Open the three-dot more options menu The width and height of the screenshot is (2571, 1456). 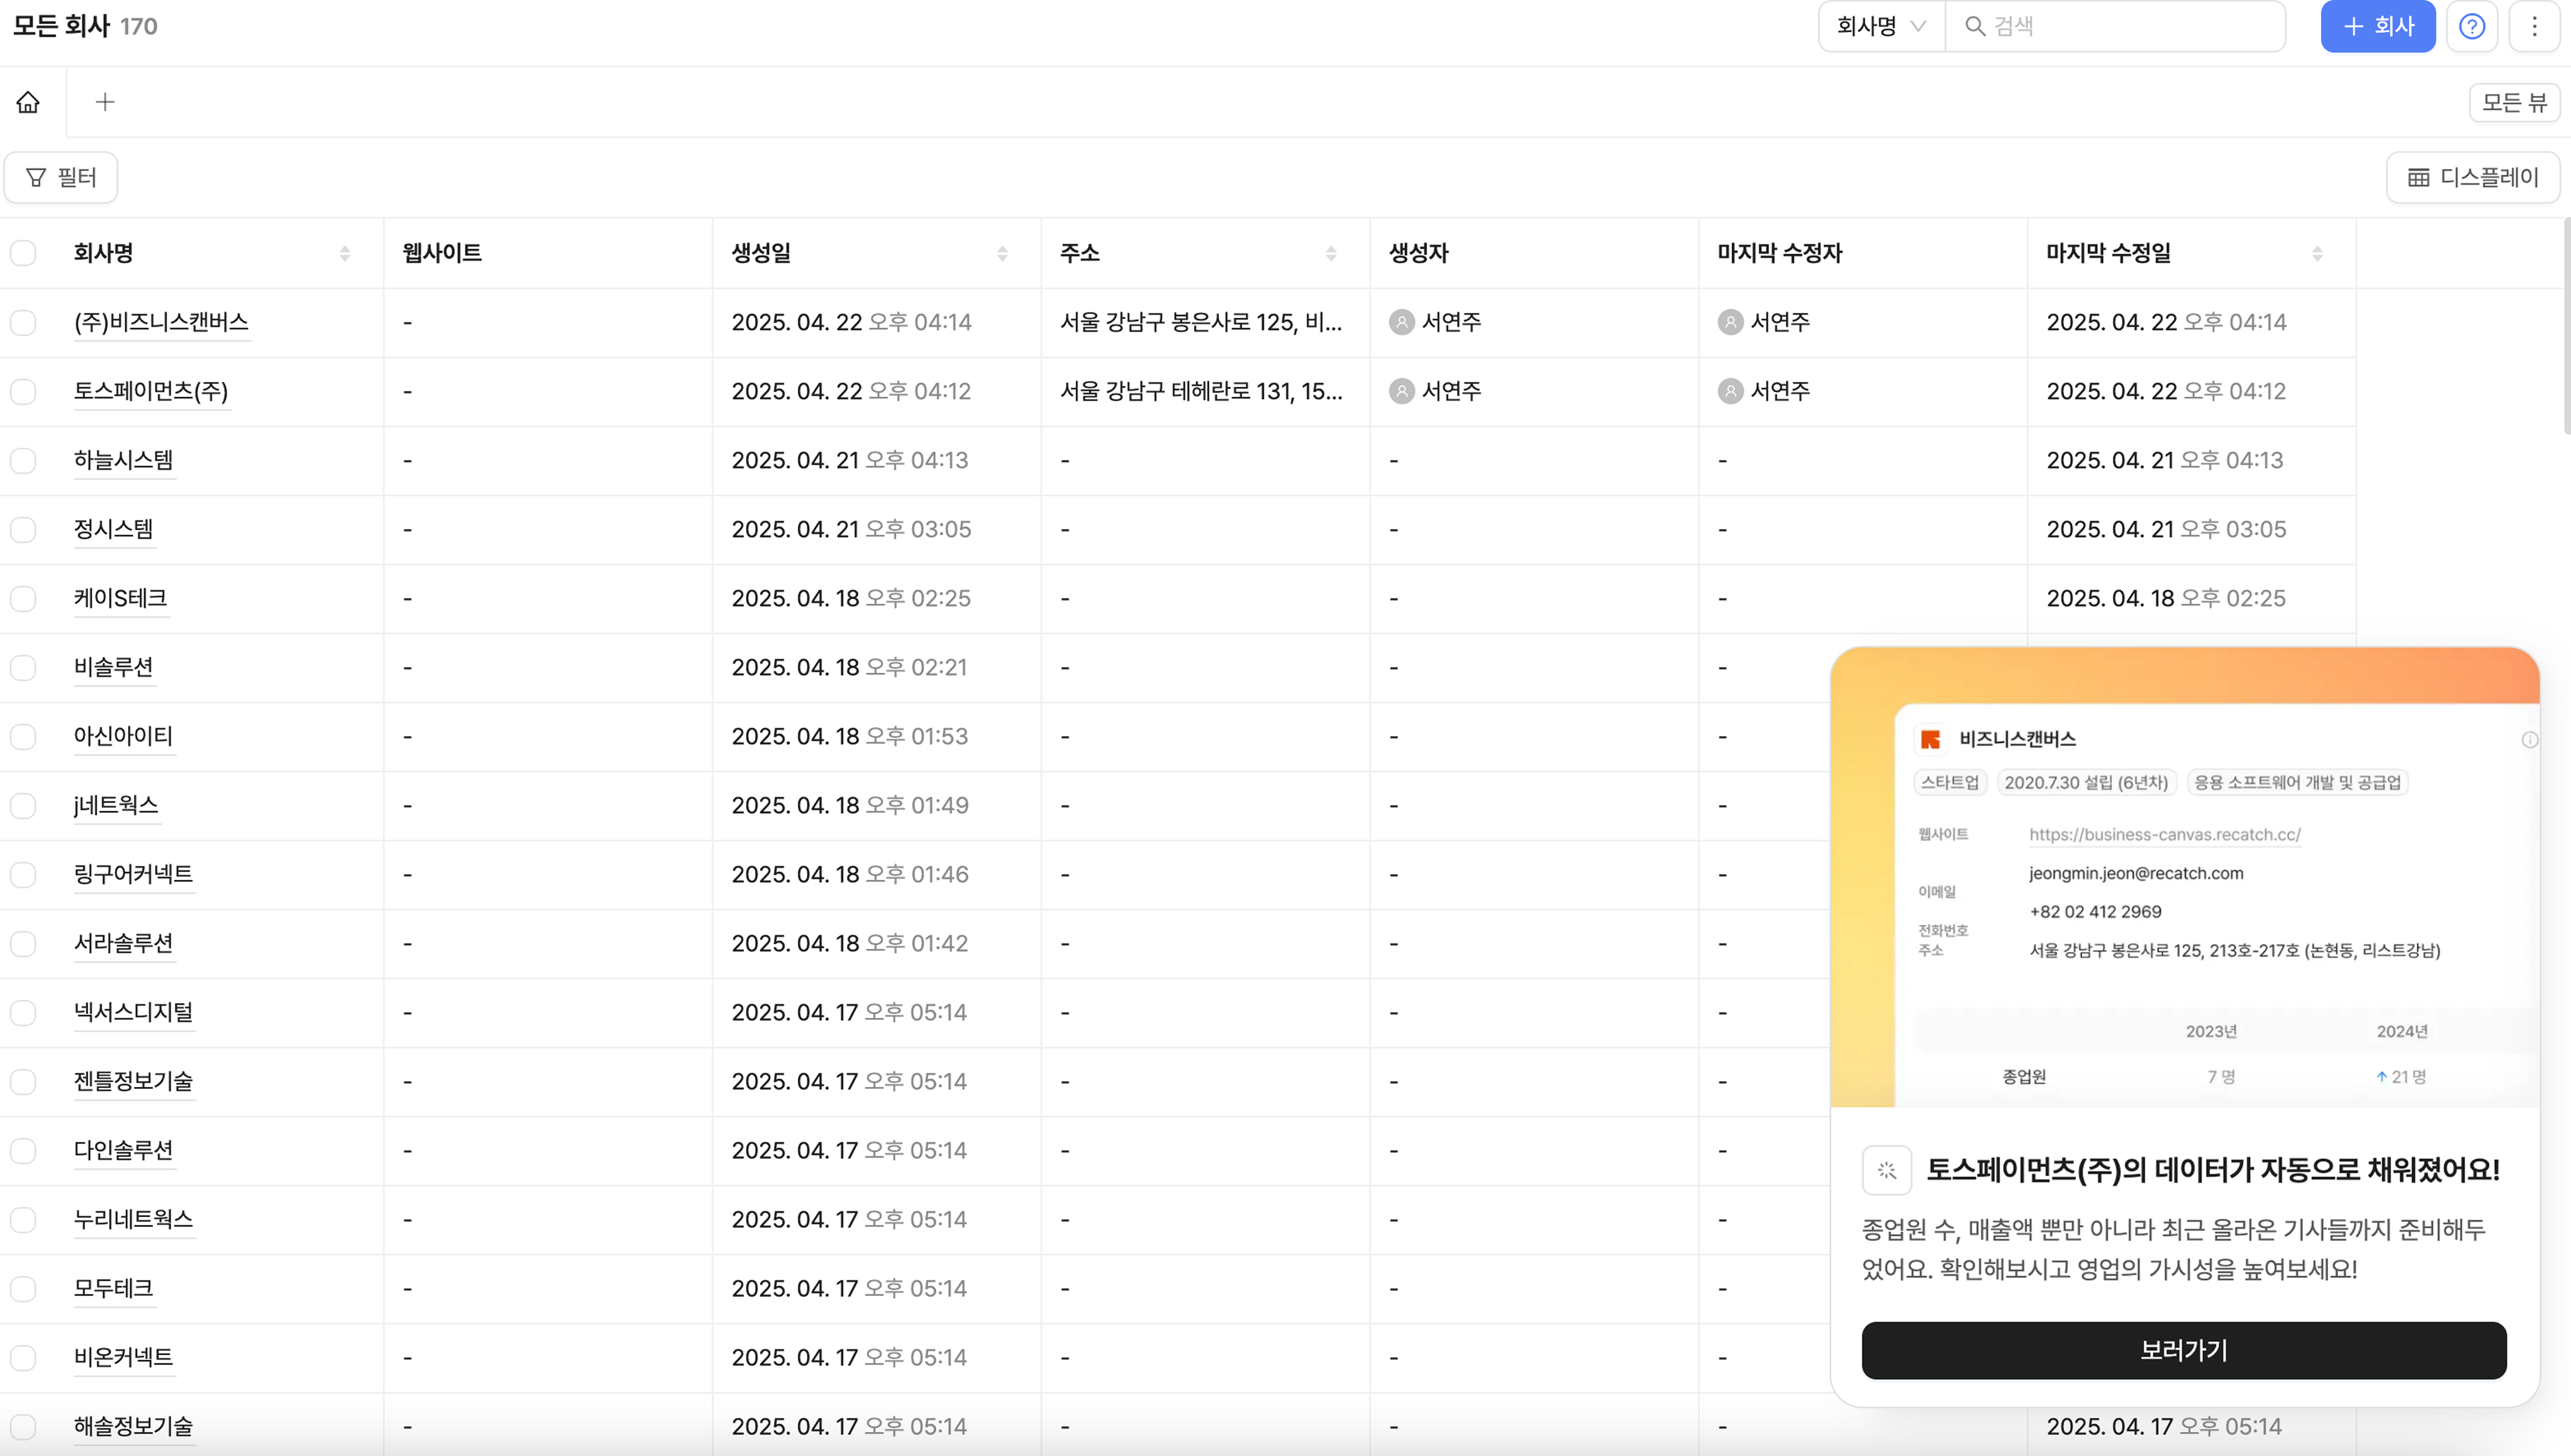pyautogui.click(x=2534, y=26)
